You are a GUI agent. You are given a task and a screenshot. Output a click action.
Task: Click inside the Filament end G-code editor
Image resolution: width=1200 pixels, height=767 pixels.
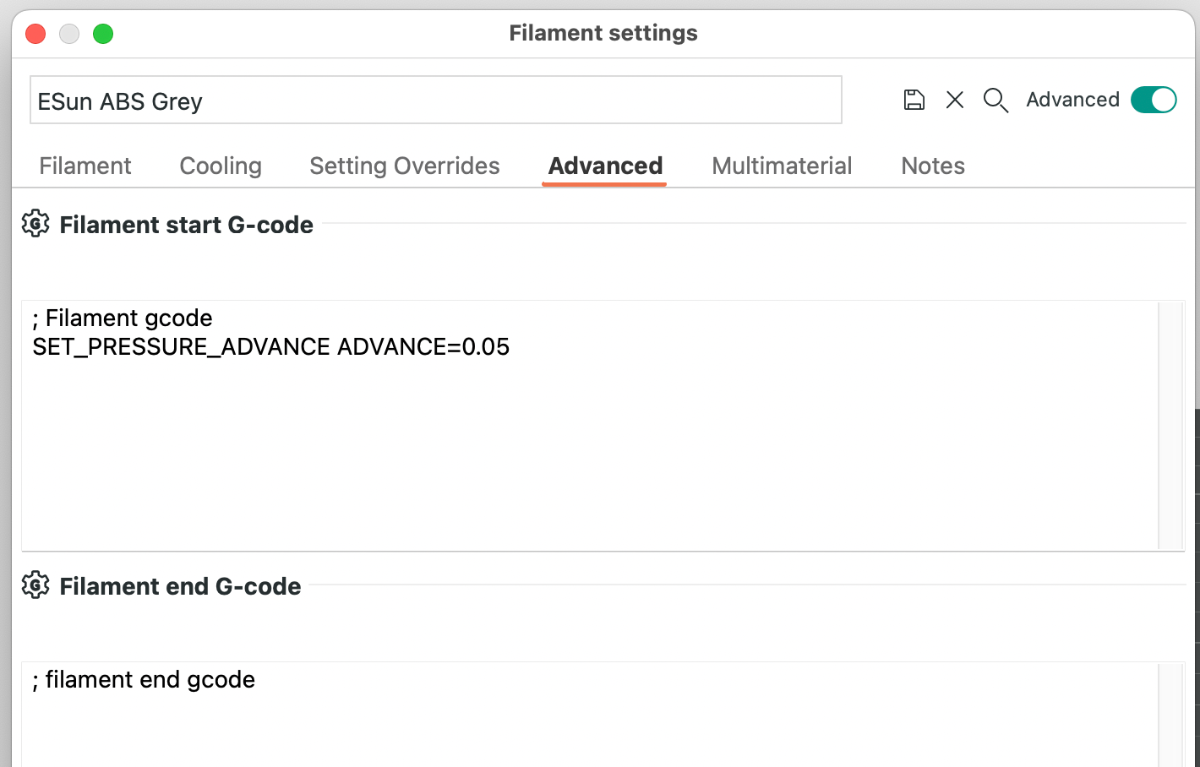pos(590,714)
